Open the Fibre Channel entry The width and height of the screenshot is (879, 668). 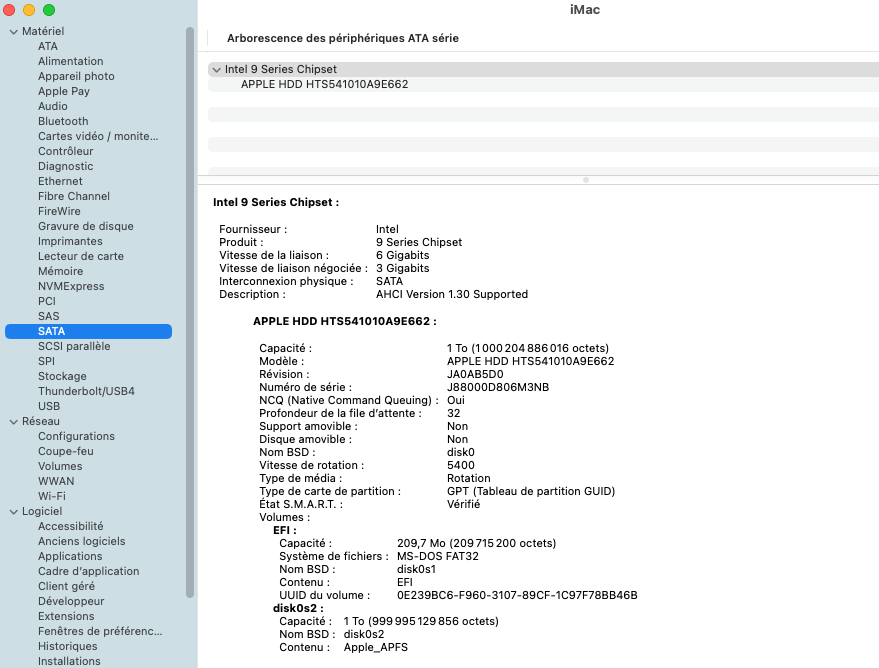tap(74, 196)
